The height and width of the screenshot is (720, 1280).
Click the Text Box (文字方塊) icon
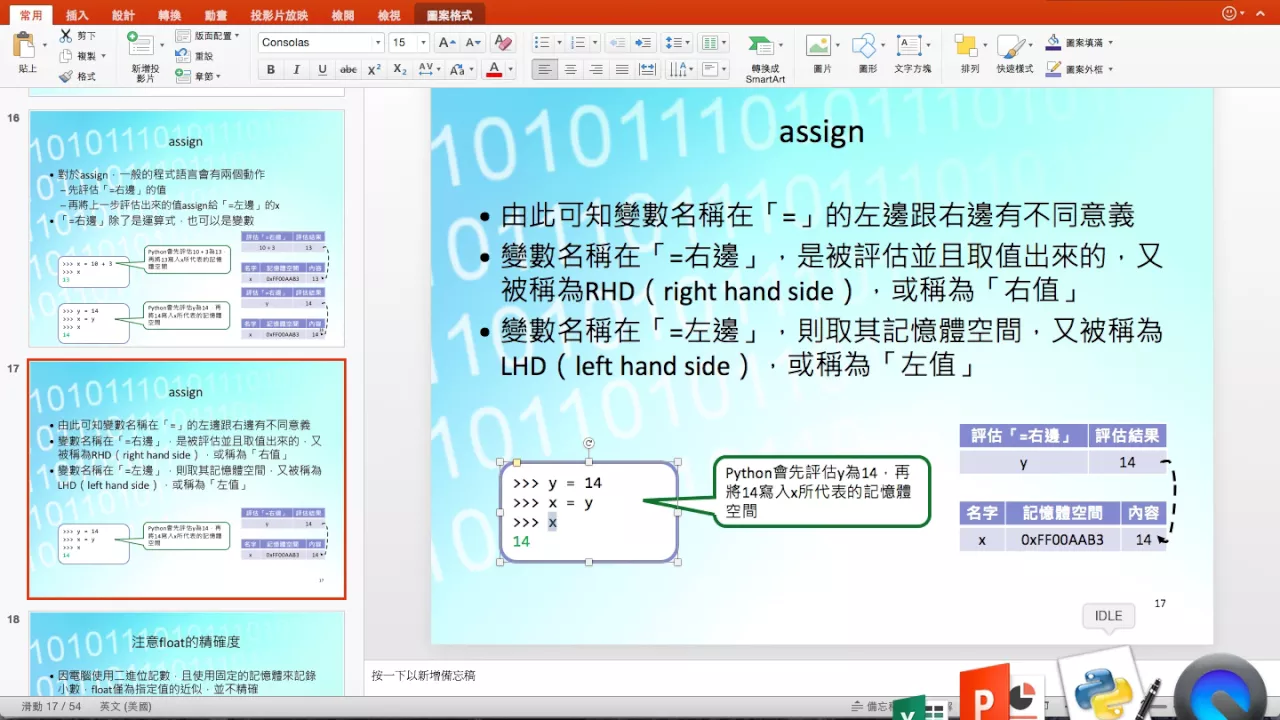pyautogui.click(x=910, y=46)
